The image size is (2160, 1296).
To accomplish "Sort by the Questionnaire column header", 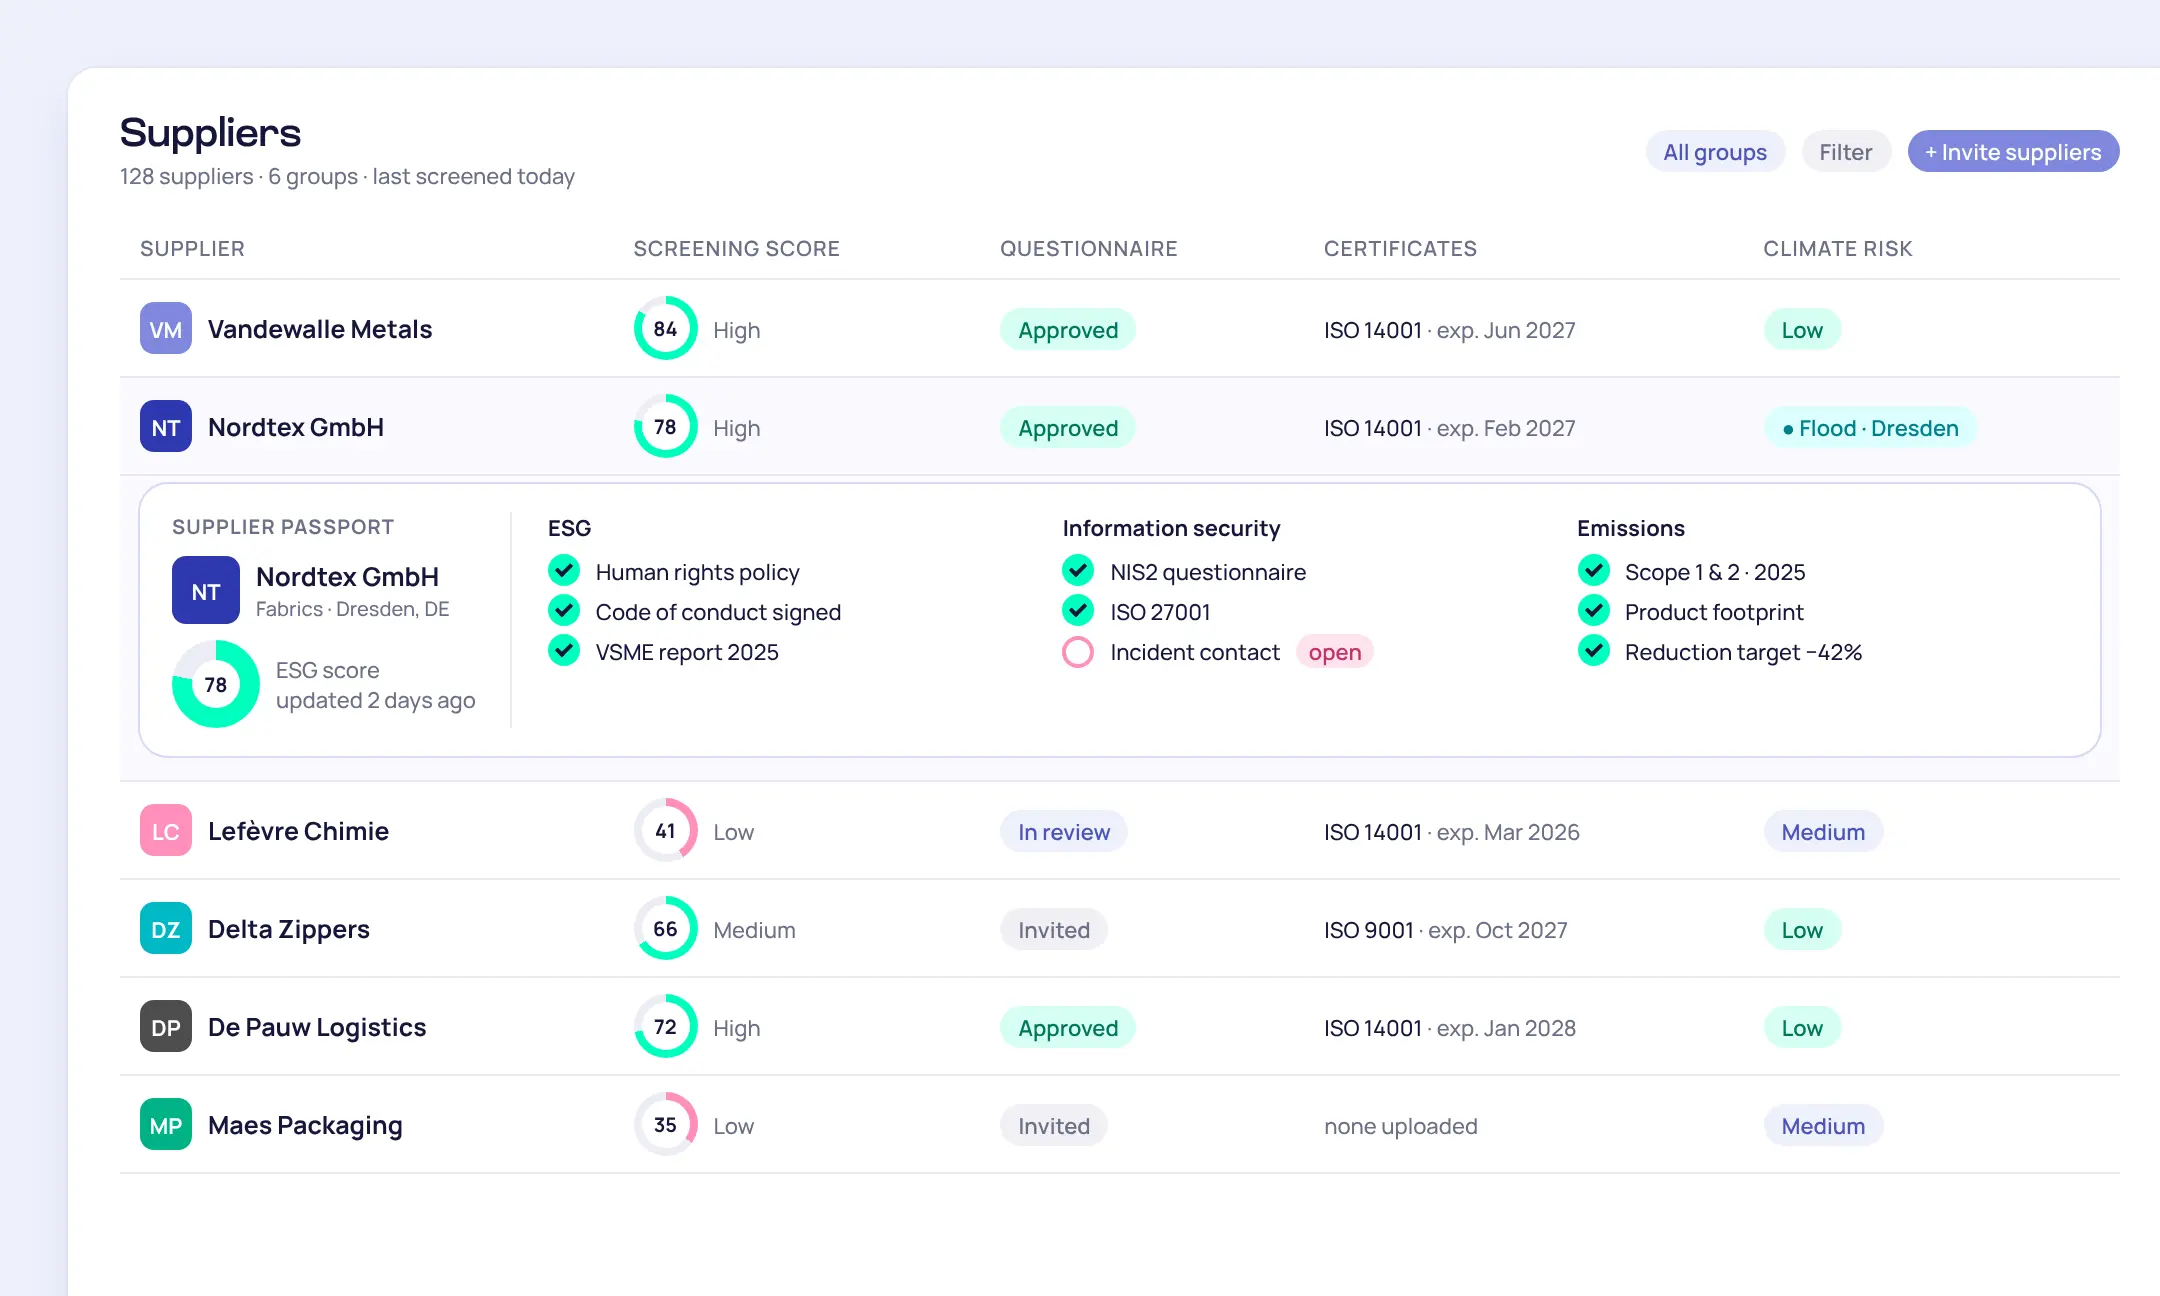I will (x=1089, y=249).
